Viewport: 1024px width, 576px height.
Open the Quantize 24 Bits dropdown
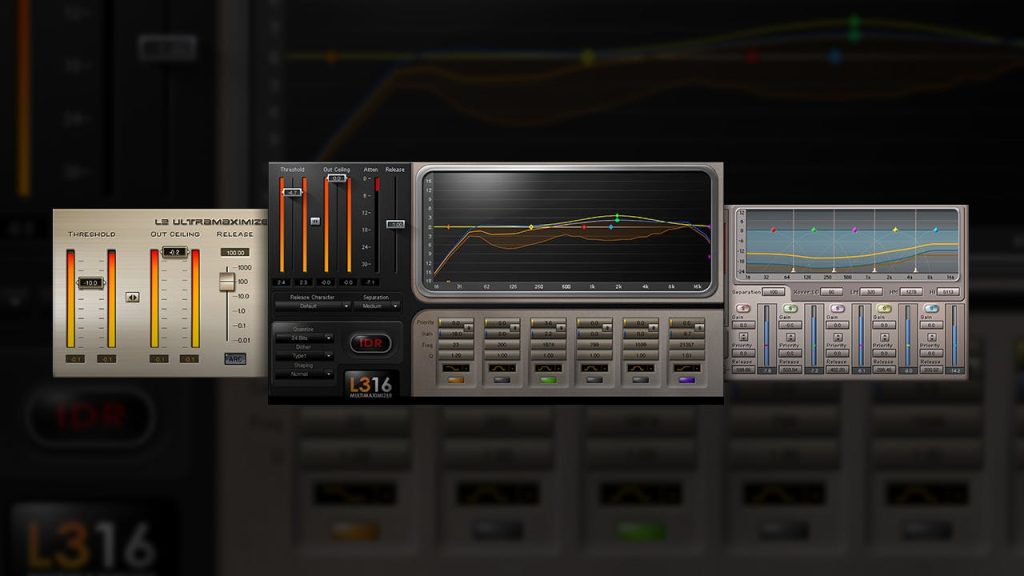click(304, 338)
